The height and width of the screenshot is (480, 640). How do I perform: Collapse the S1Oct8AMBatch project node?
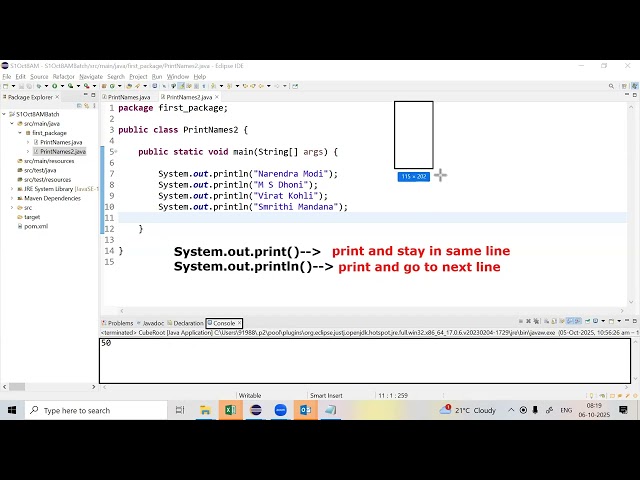(4, 114)
